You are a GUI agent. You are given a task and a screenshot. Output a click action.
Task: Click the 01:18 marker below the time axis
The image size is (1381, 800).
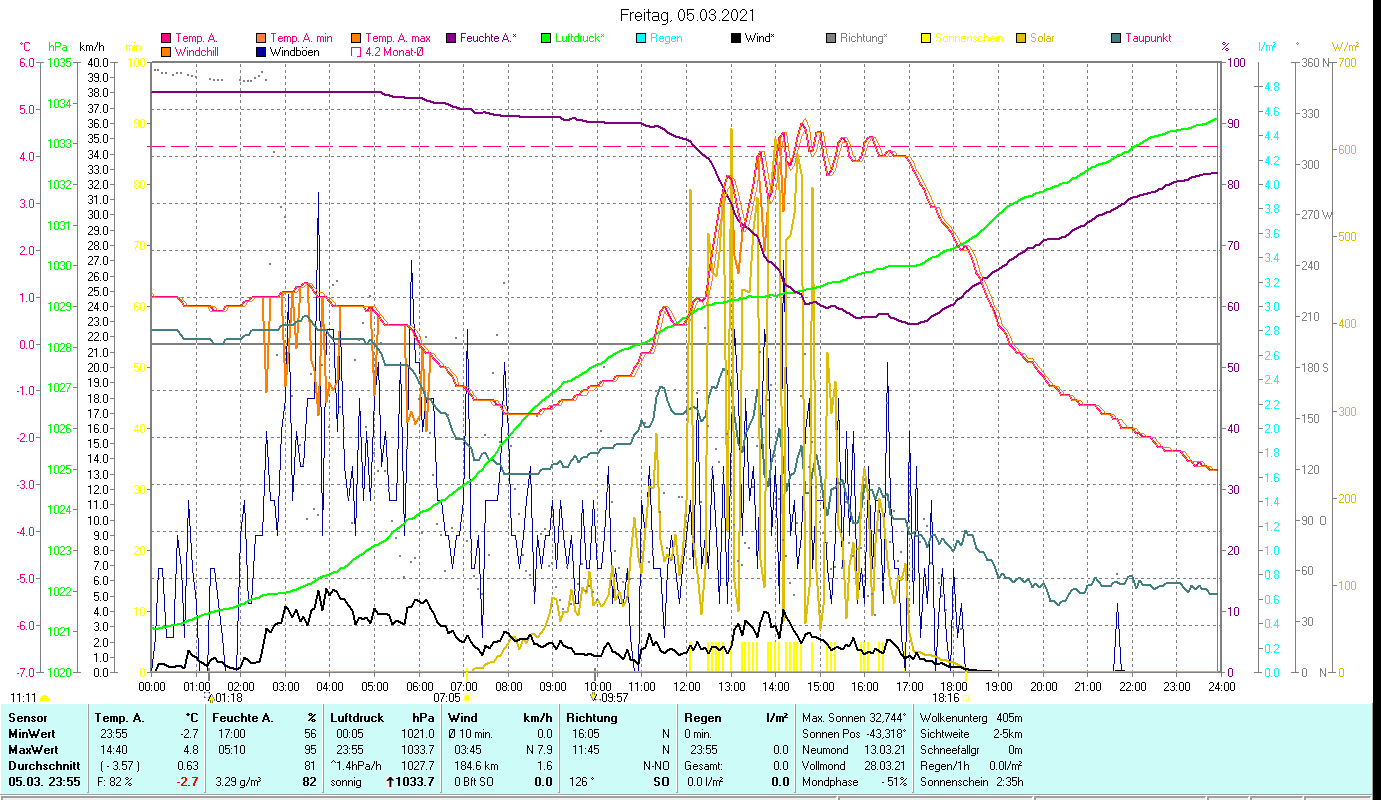click(x=210, y=698)
